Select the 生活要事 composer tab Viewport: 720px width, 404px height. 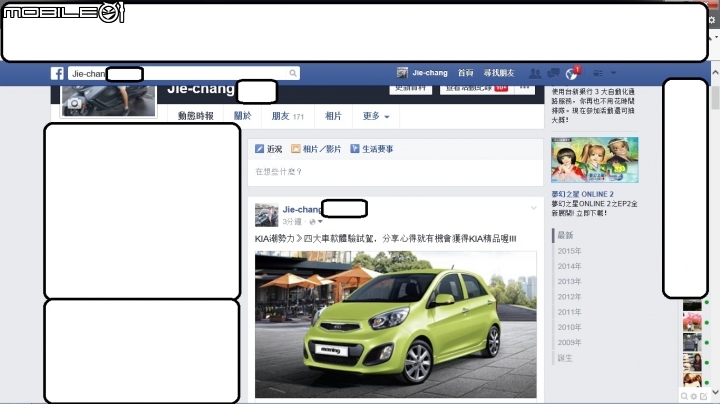372,149
